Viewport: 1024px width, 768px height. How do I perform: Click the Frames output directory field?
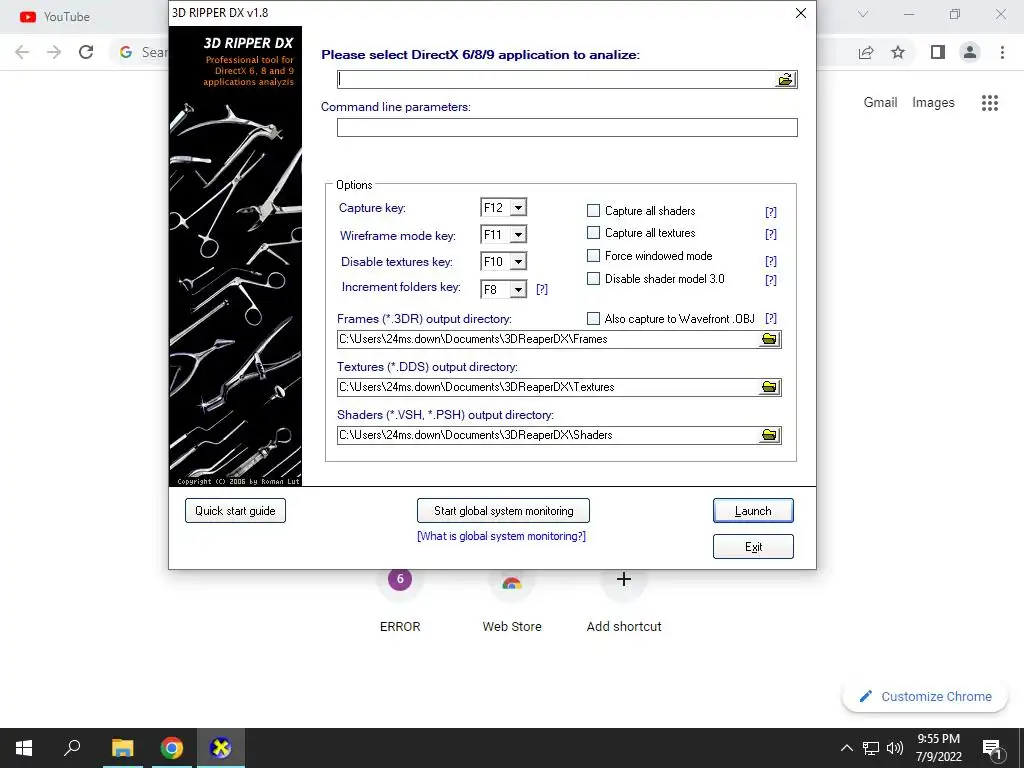(548, 339)
